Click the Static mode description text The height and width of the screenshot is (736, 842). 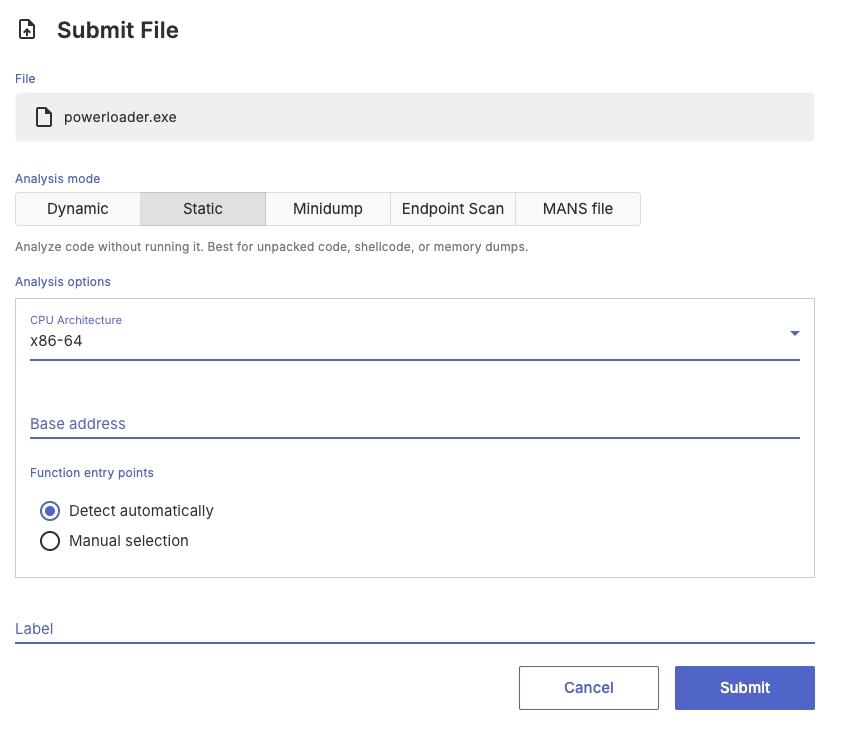click(271, 246)
